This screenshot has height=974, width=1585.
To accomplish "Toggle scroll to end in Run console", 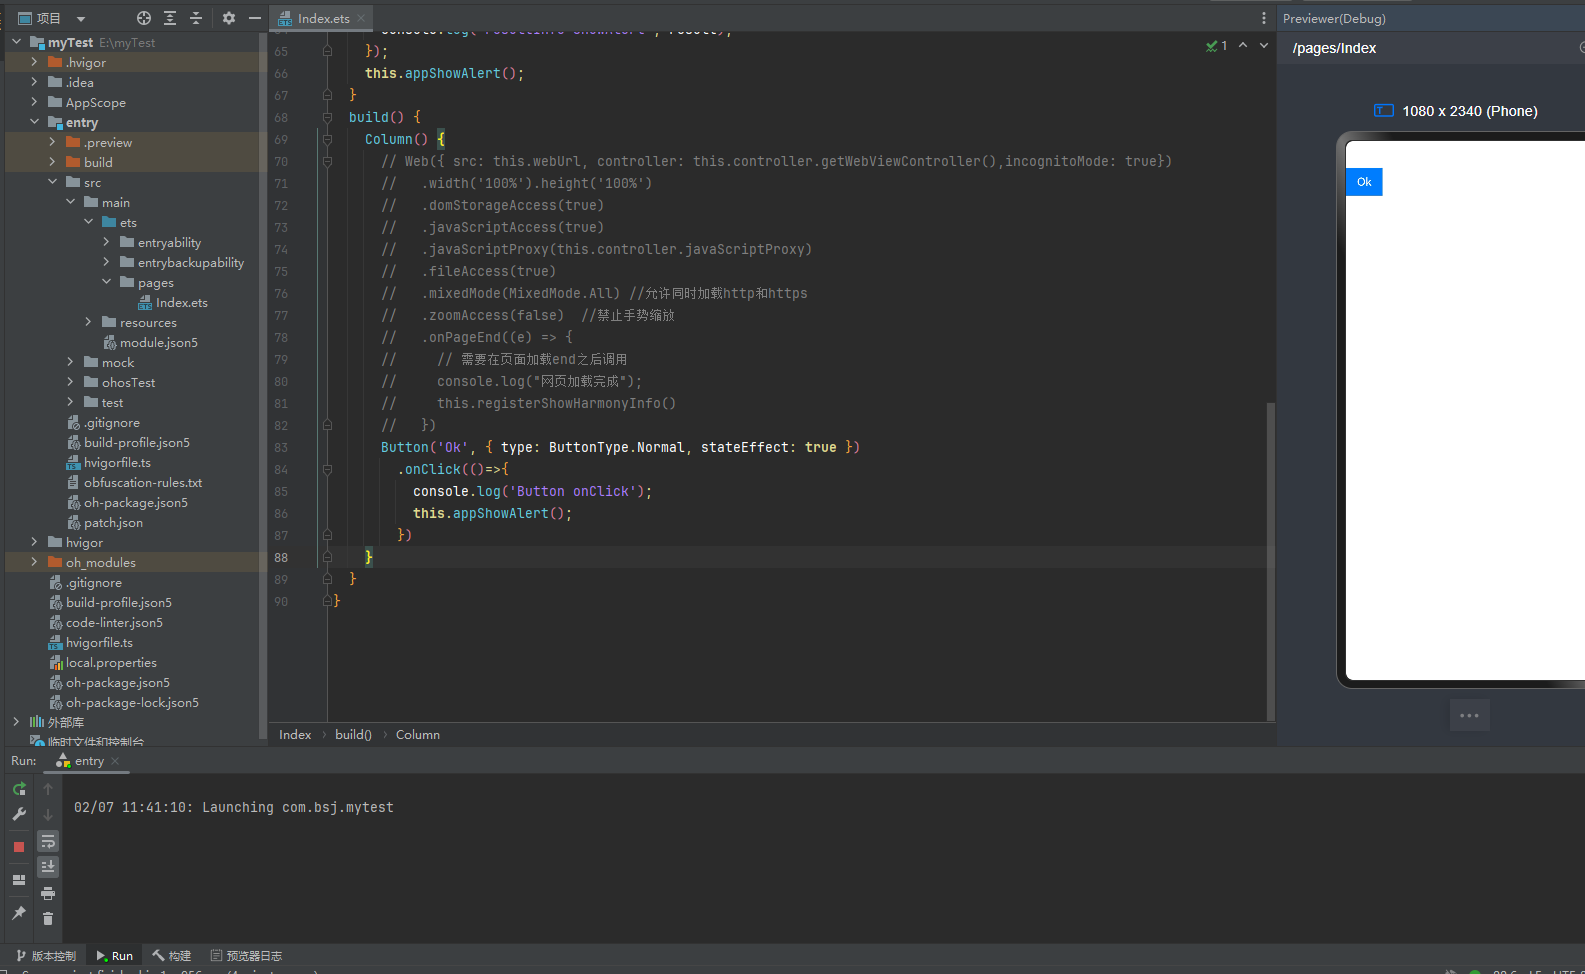I will click(48, 867).
